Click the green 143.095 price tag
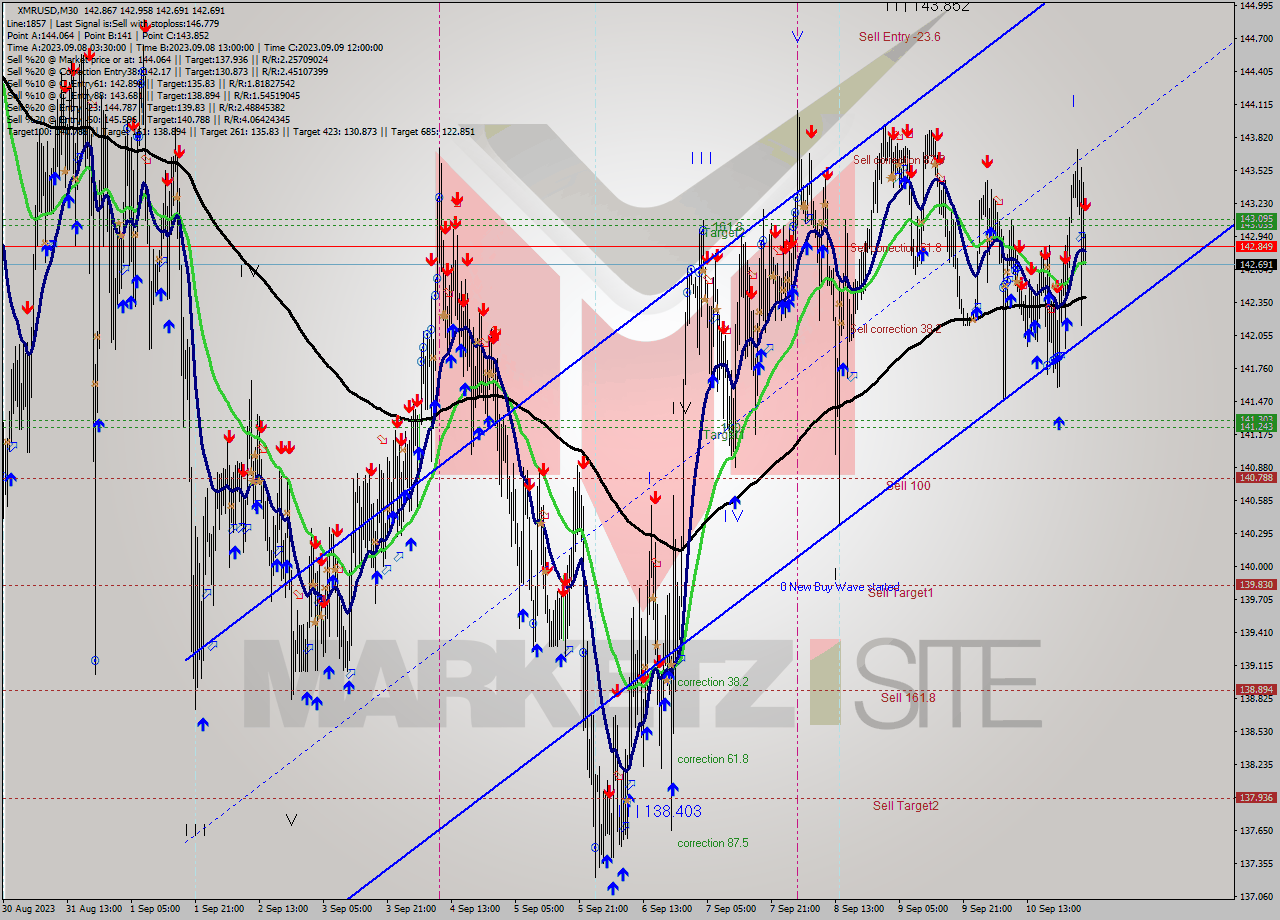 pyautogui.click(x=1256, y=218)
